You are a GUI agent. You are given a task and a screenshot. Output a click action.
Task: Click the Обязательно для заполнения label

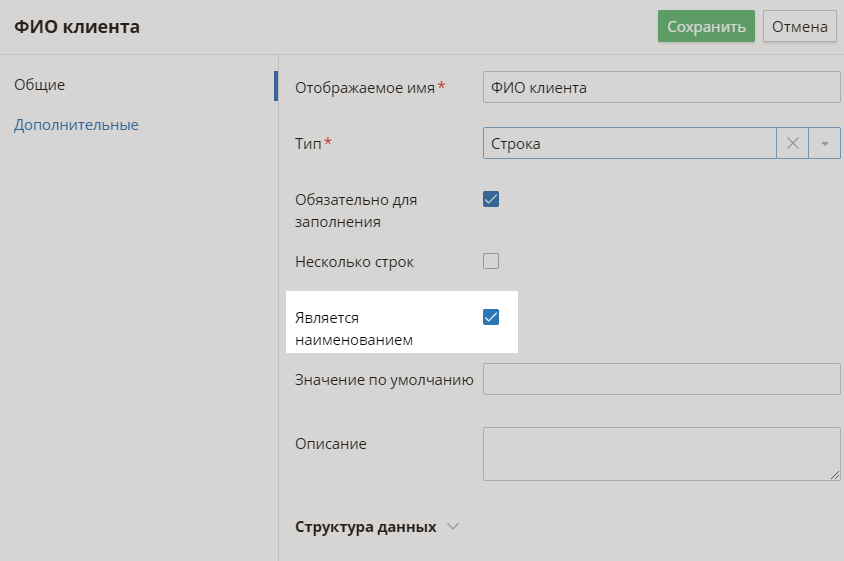coord(356,210)
